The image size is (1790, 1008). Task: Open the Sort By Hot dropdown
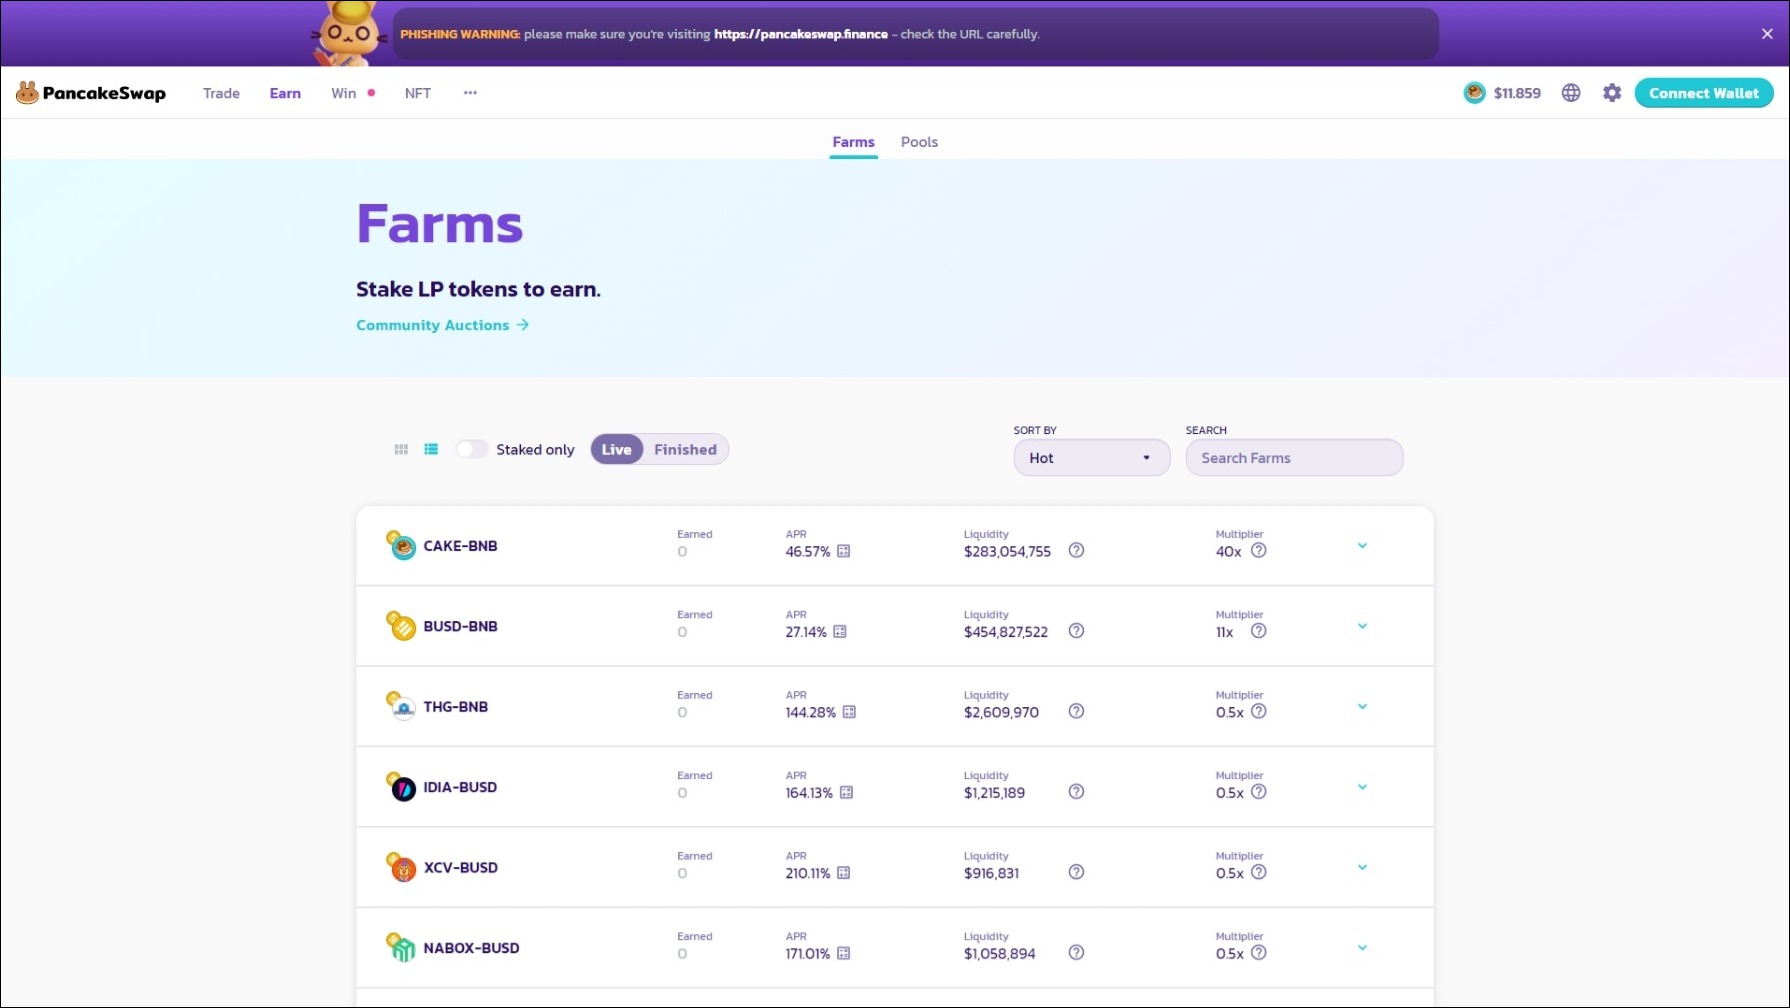click(1092, 458)
